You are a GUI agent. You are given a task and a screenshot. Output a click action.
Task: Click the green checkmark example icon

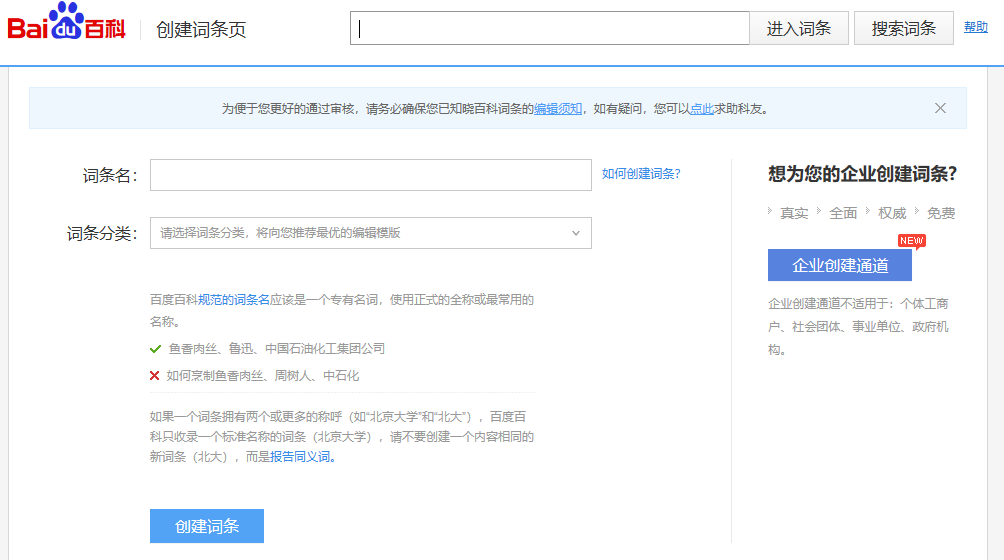click(x=155, y=349)
